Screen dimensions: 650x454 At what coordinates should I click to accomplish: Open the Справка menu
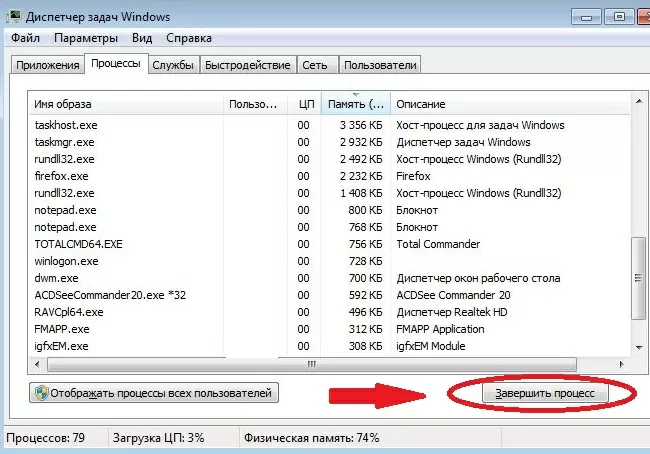[188, 38]
